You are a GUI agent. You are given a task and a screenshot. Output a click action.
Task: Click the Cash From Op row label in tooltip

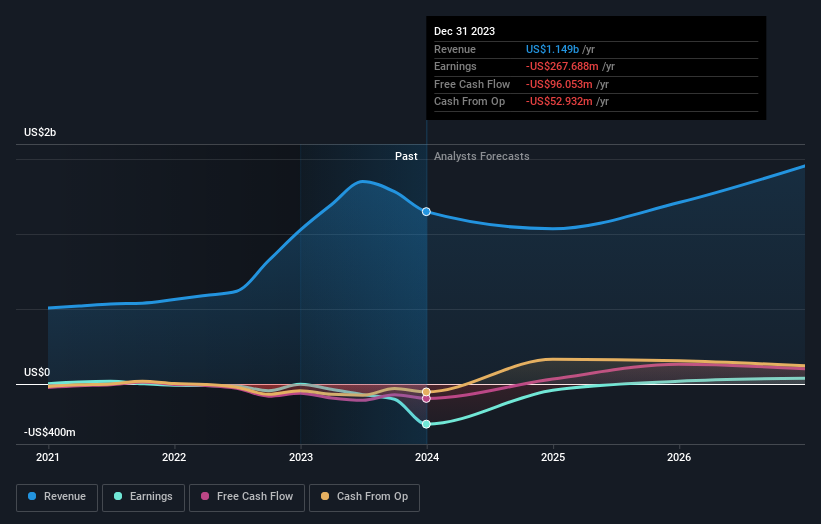pos(470,102)
